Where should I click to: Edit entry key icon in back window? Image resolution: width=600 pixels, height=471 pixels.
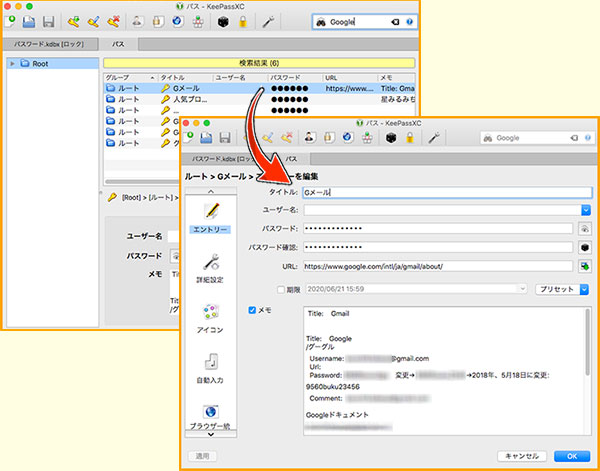93,22
